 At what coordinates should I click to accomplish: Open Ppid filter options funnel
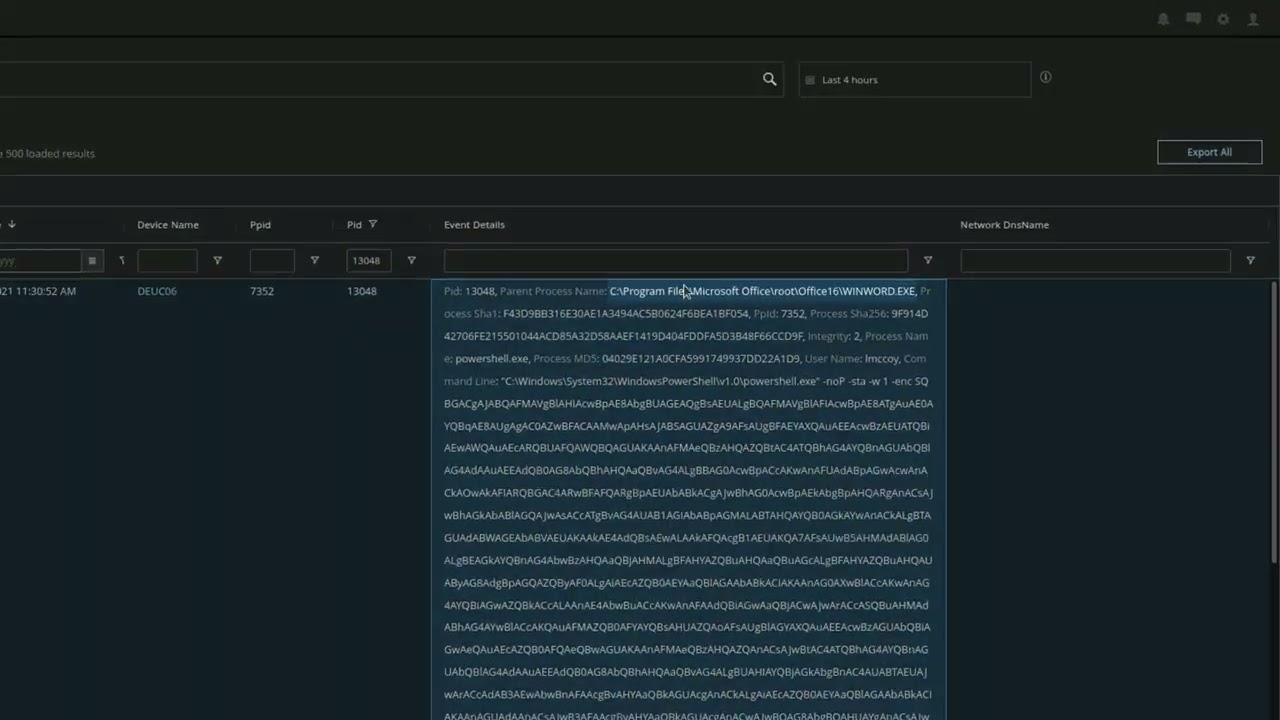[x=314, y=261]
